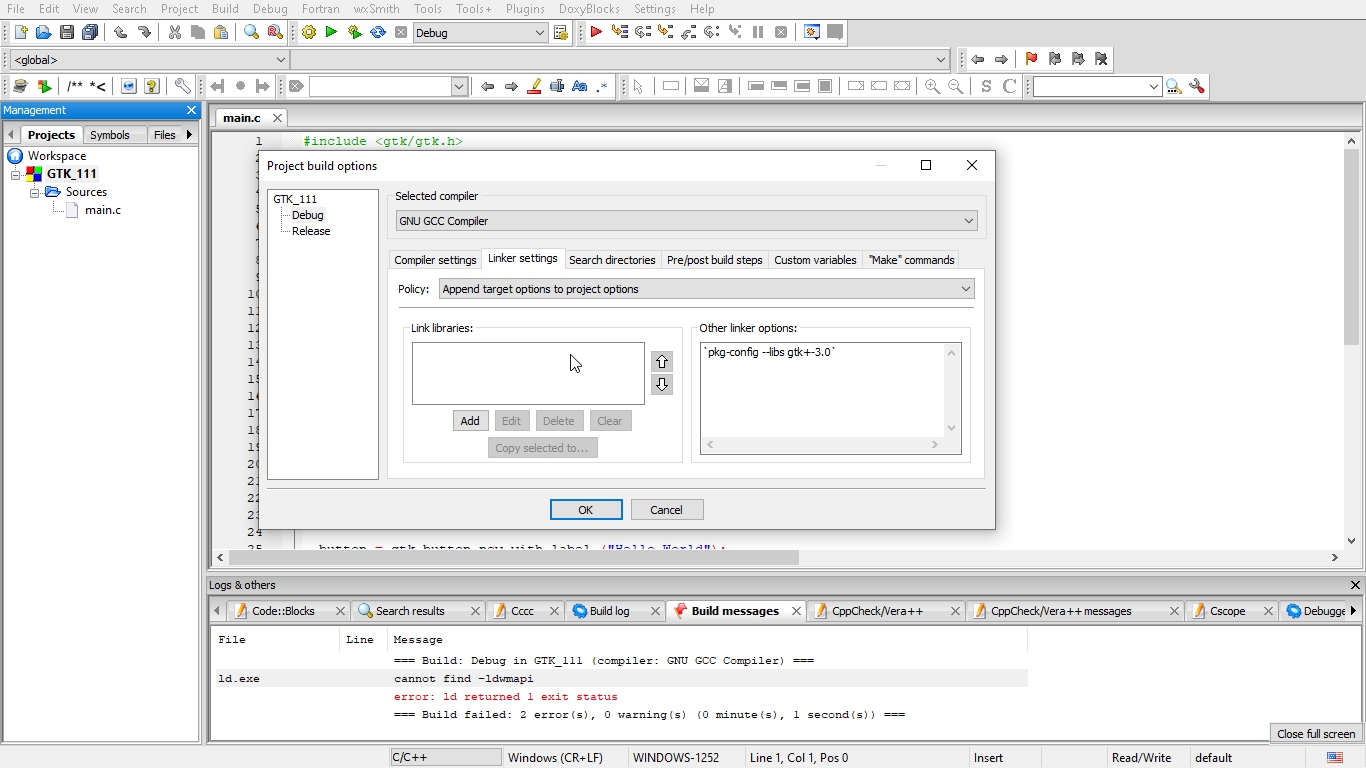Toggle bookmark with the red flag icon
The height and width of the screenshot is (768, 1366).
coord(1031,59)
